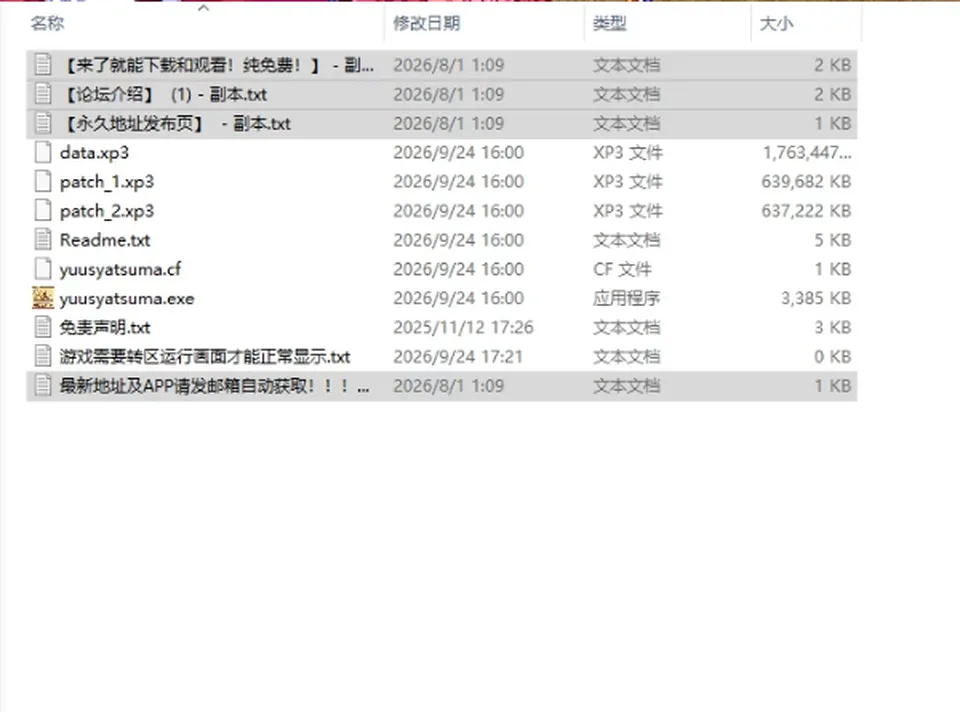Select the truncated size 1,763,447... of data.xp3

click(807, 152)
